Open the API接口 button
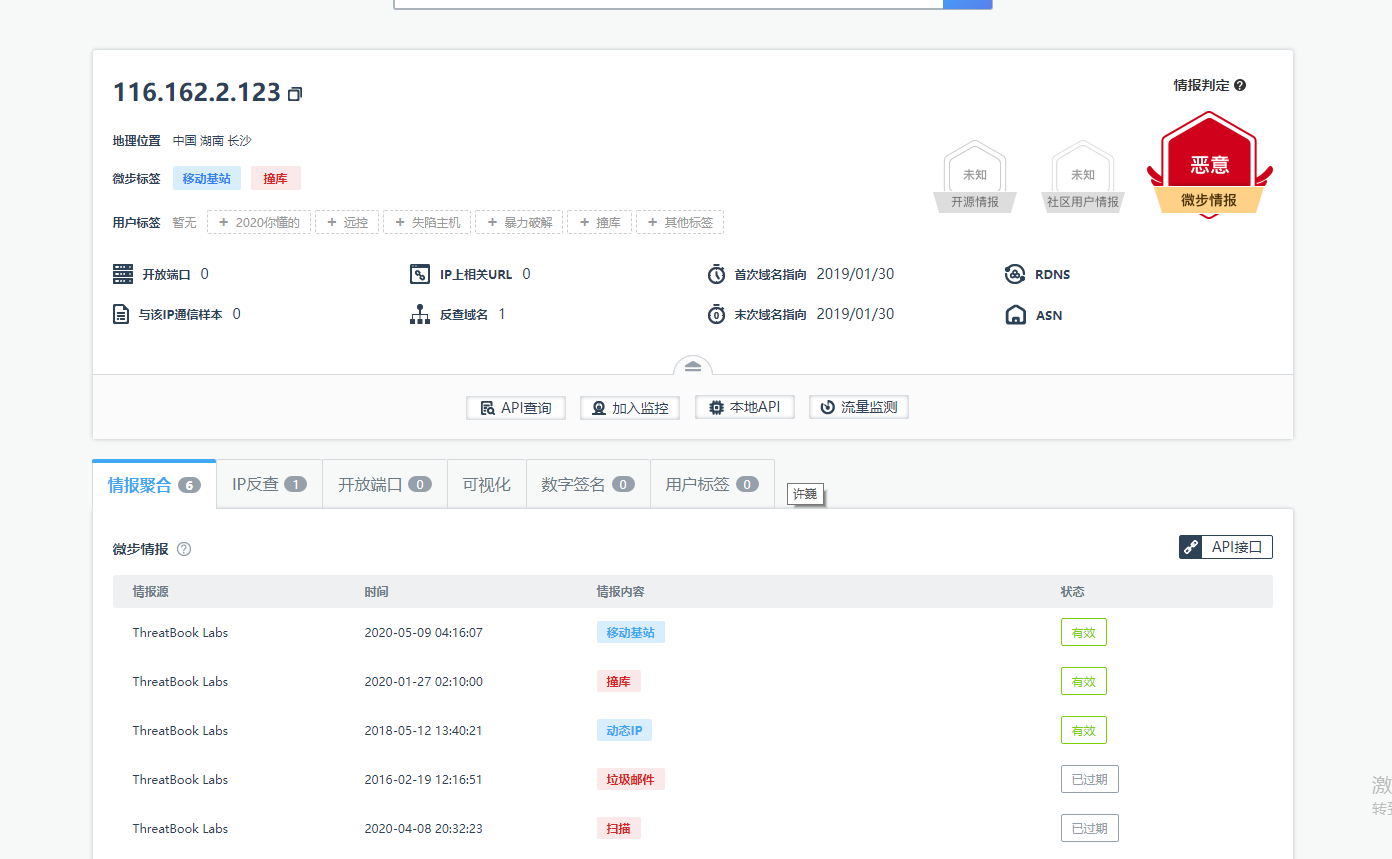Image resolution: width=1392 pixels, height=859 pixels. click(x=1226, y=547)
